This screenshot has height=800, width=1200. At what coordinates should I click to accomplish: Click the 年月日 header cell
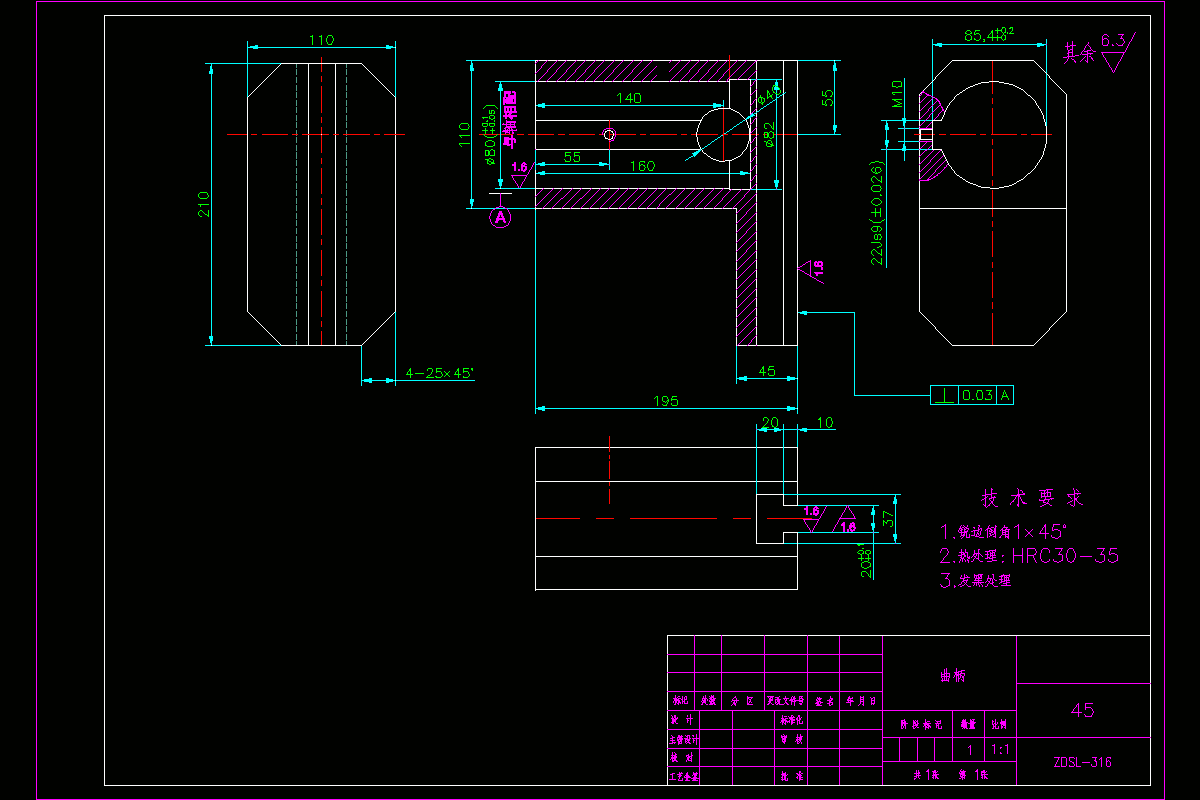coord(862,702)
